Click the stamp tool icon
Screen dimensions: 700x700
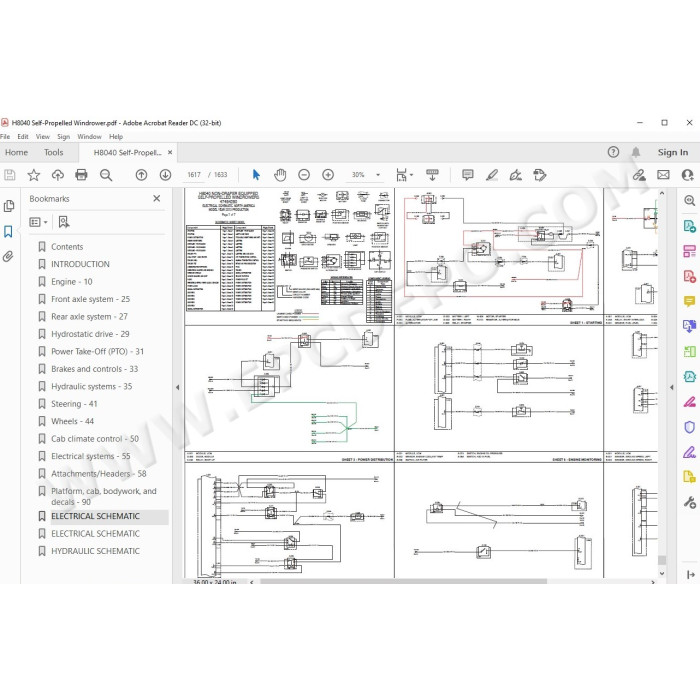point(540,175)
